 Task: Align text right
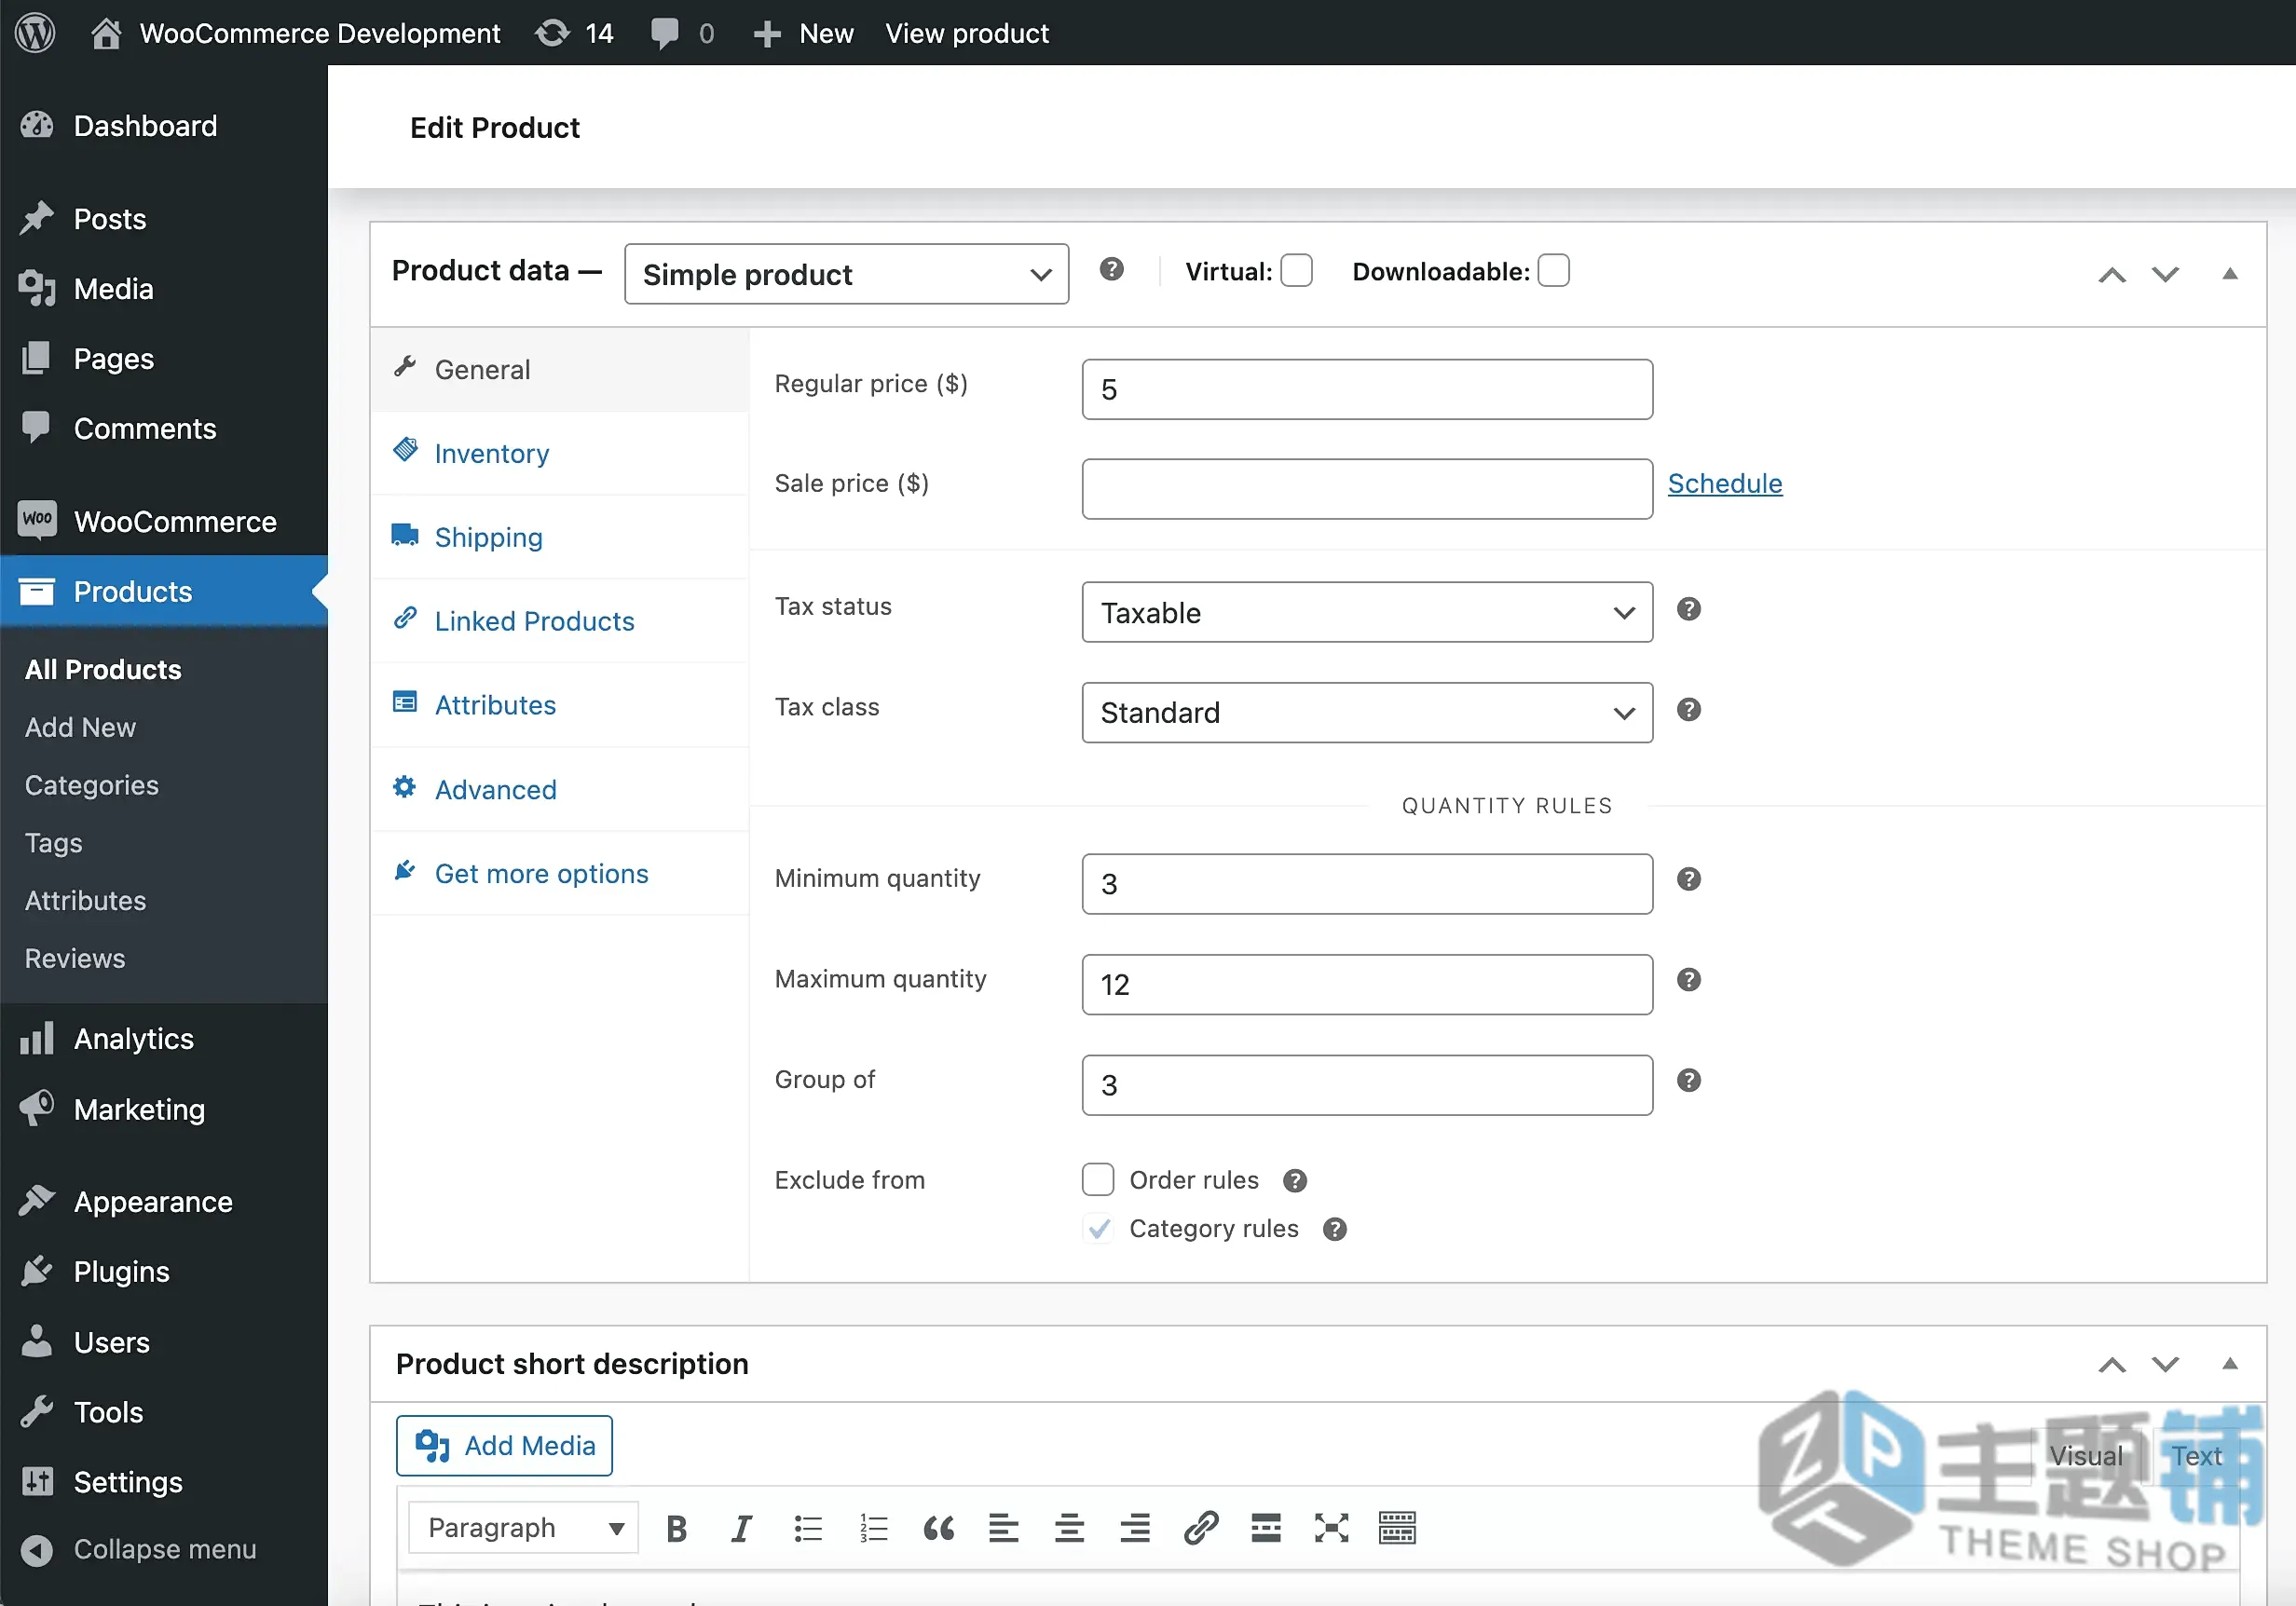(x=1135, y=1528)
